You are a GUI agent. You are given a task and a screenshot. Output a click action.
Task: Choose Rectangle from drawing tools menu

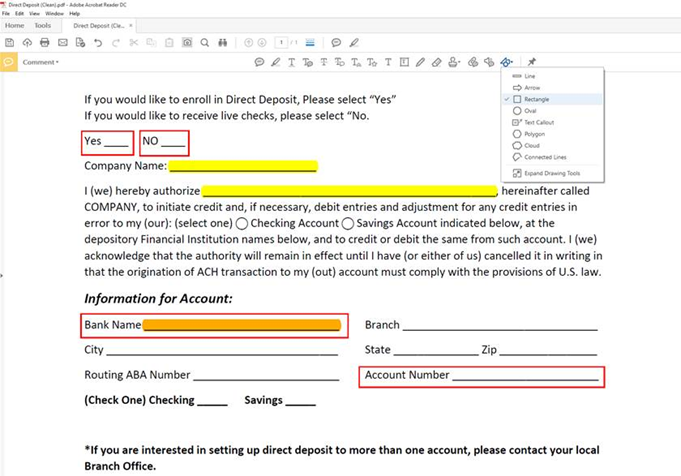click(552, 99)
